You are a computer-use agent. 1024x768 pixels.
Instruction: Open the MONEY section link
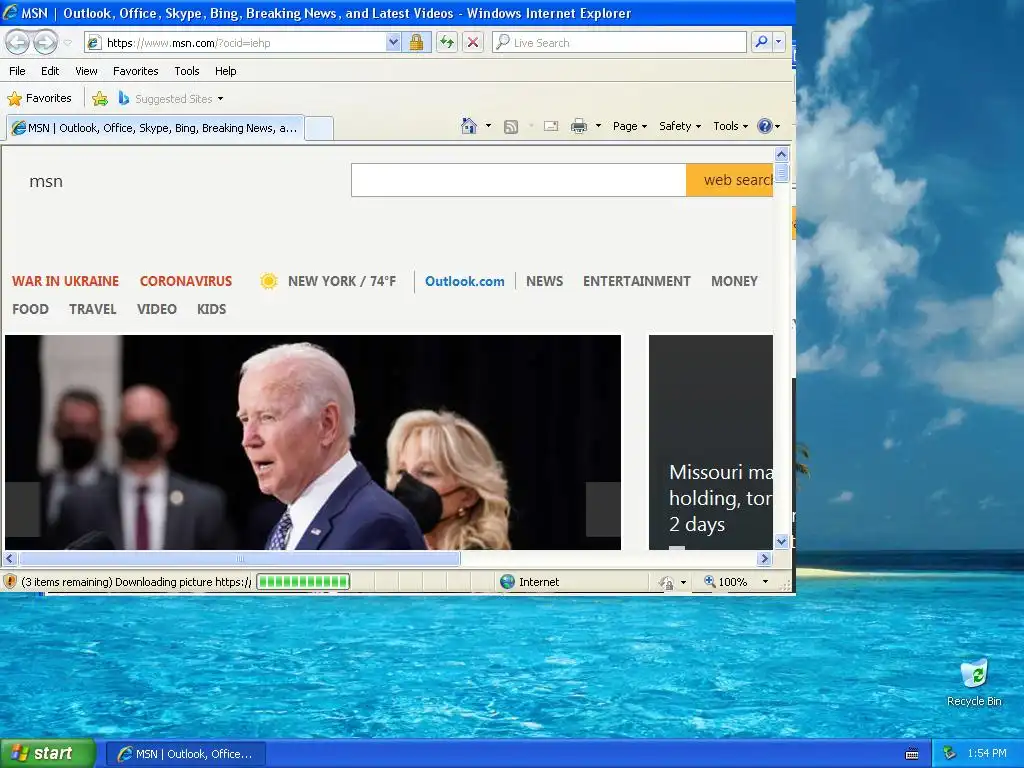click(x=734, y=281)
